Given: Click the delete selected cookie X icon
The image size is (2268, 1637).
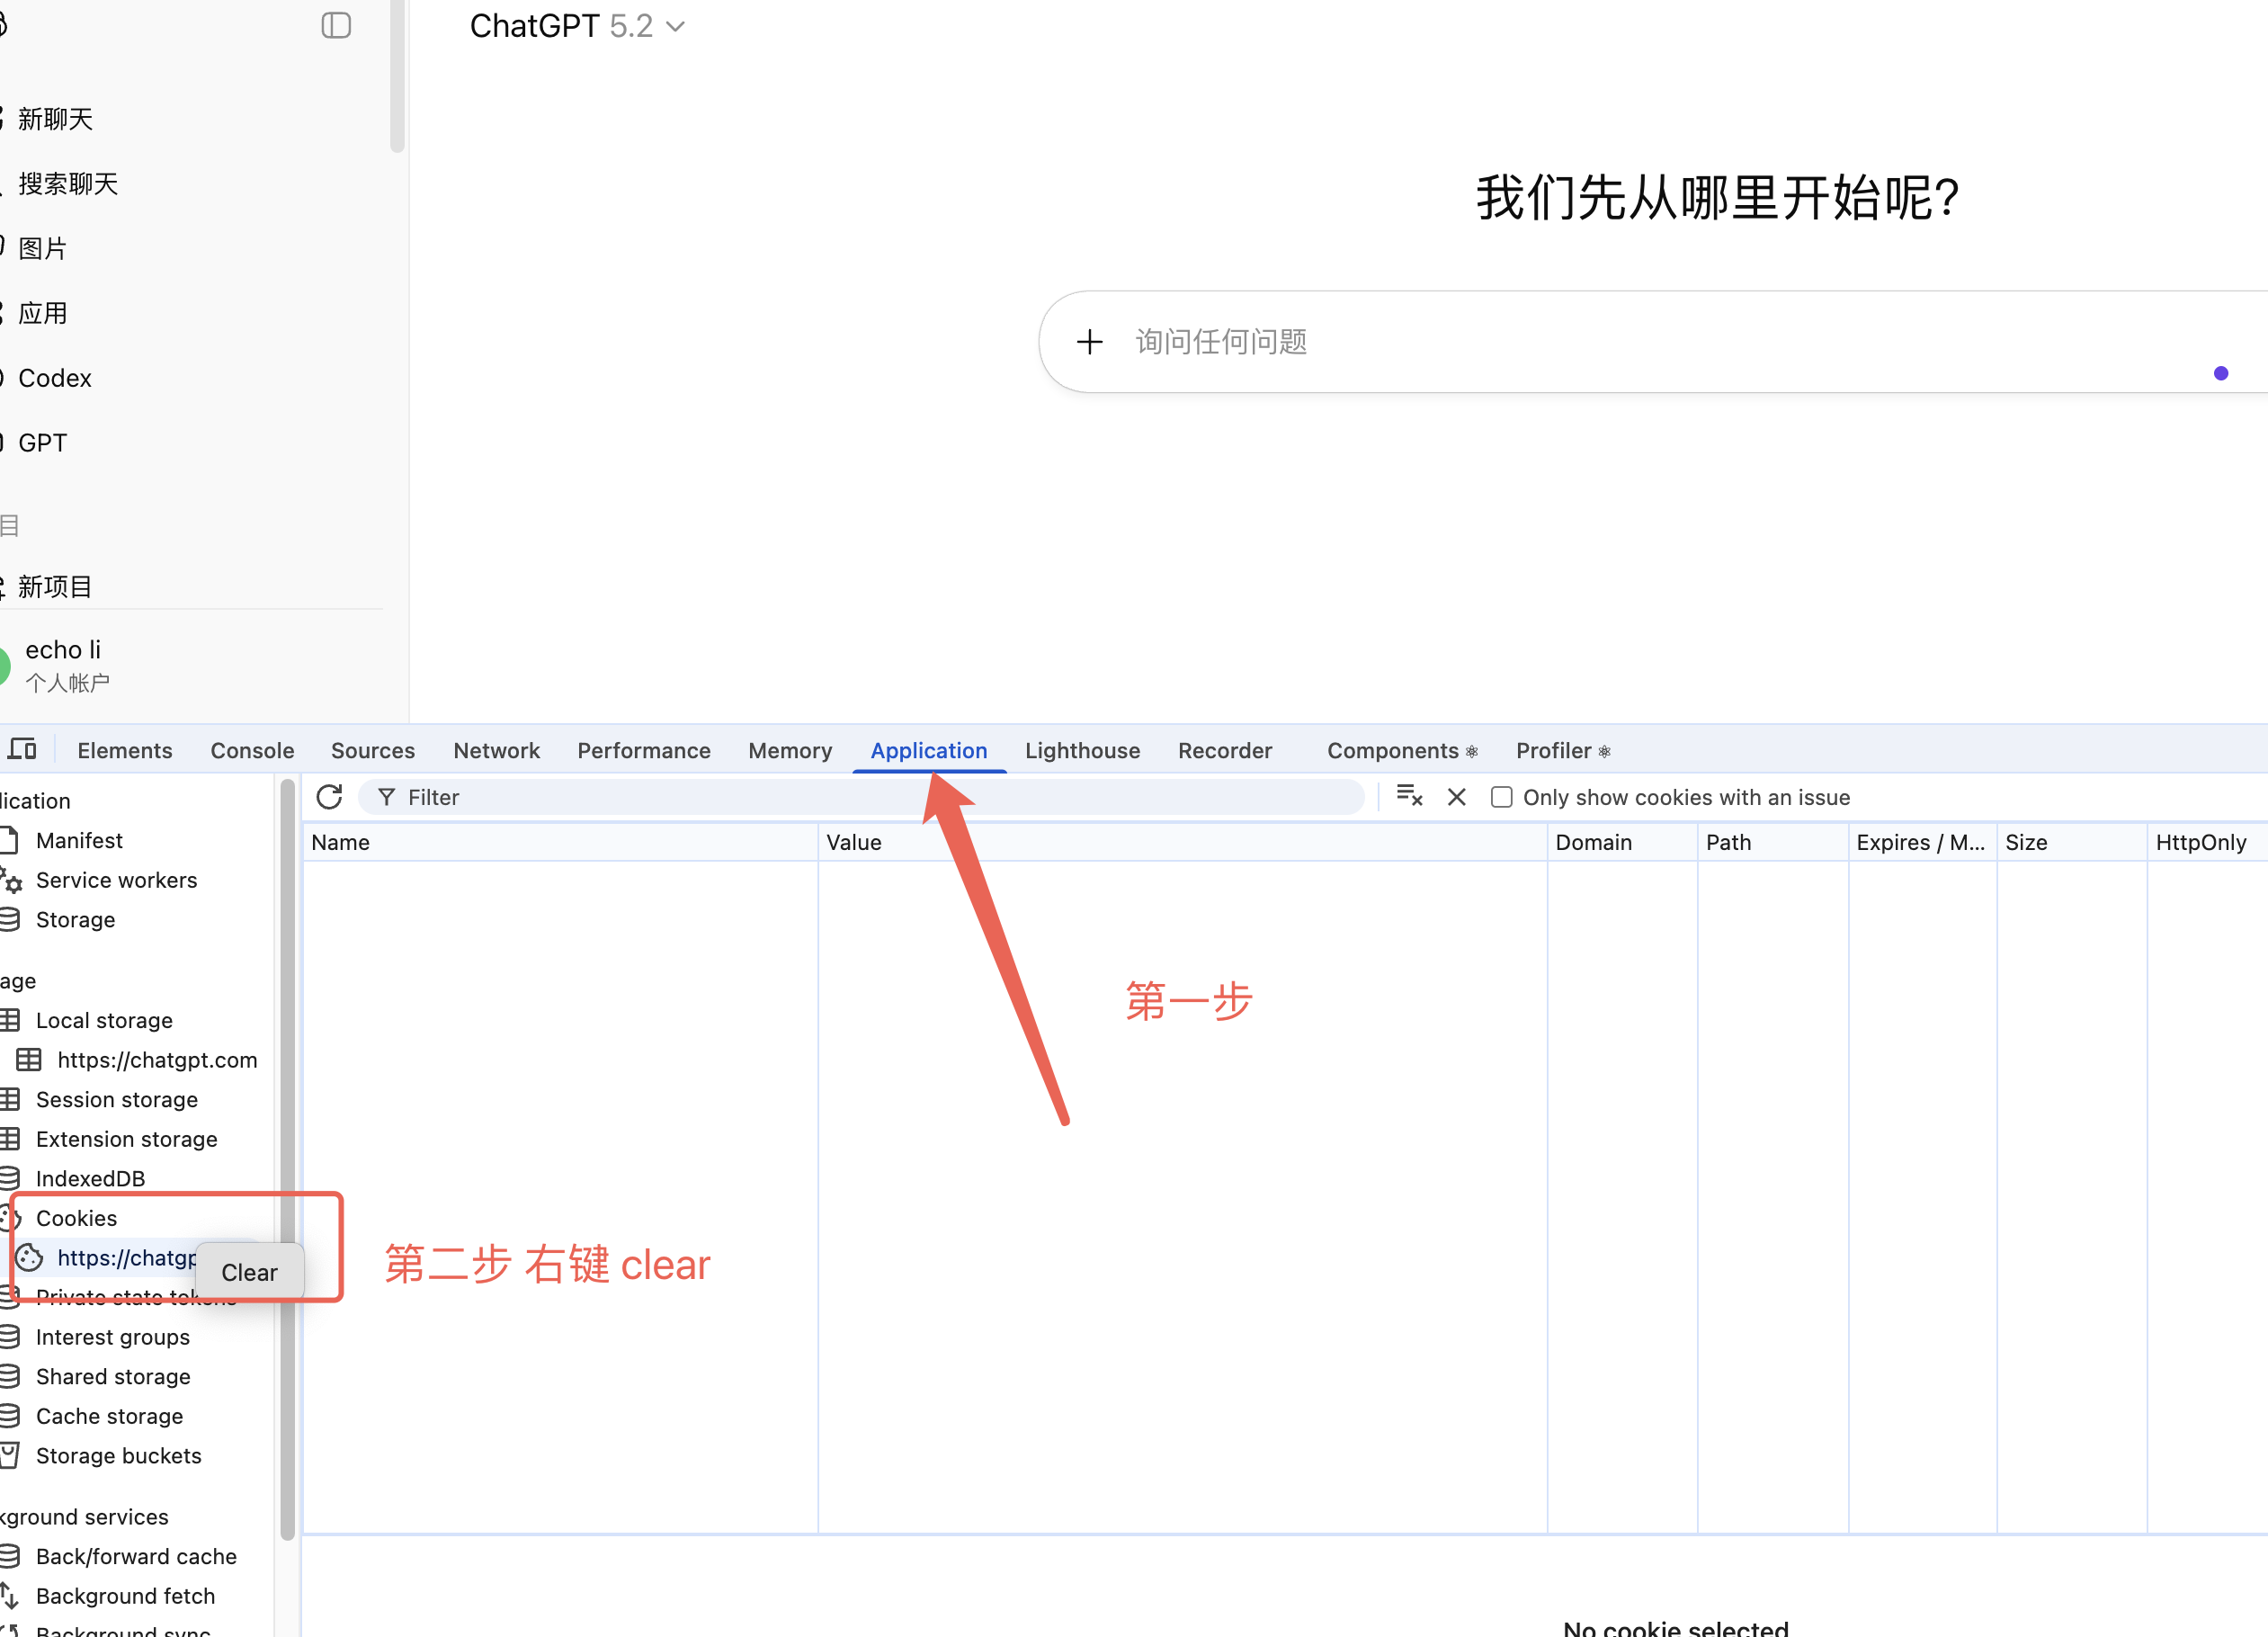Looking at the screenshot, I should click(1456, 797).
